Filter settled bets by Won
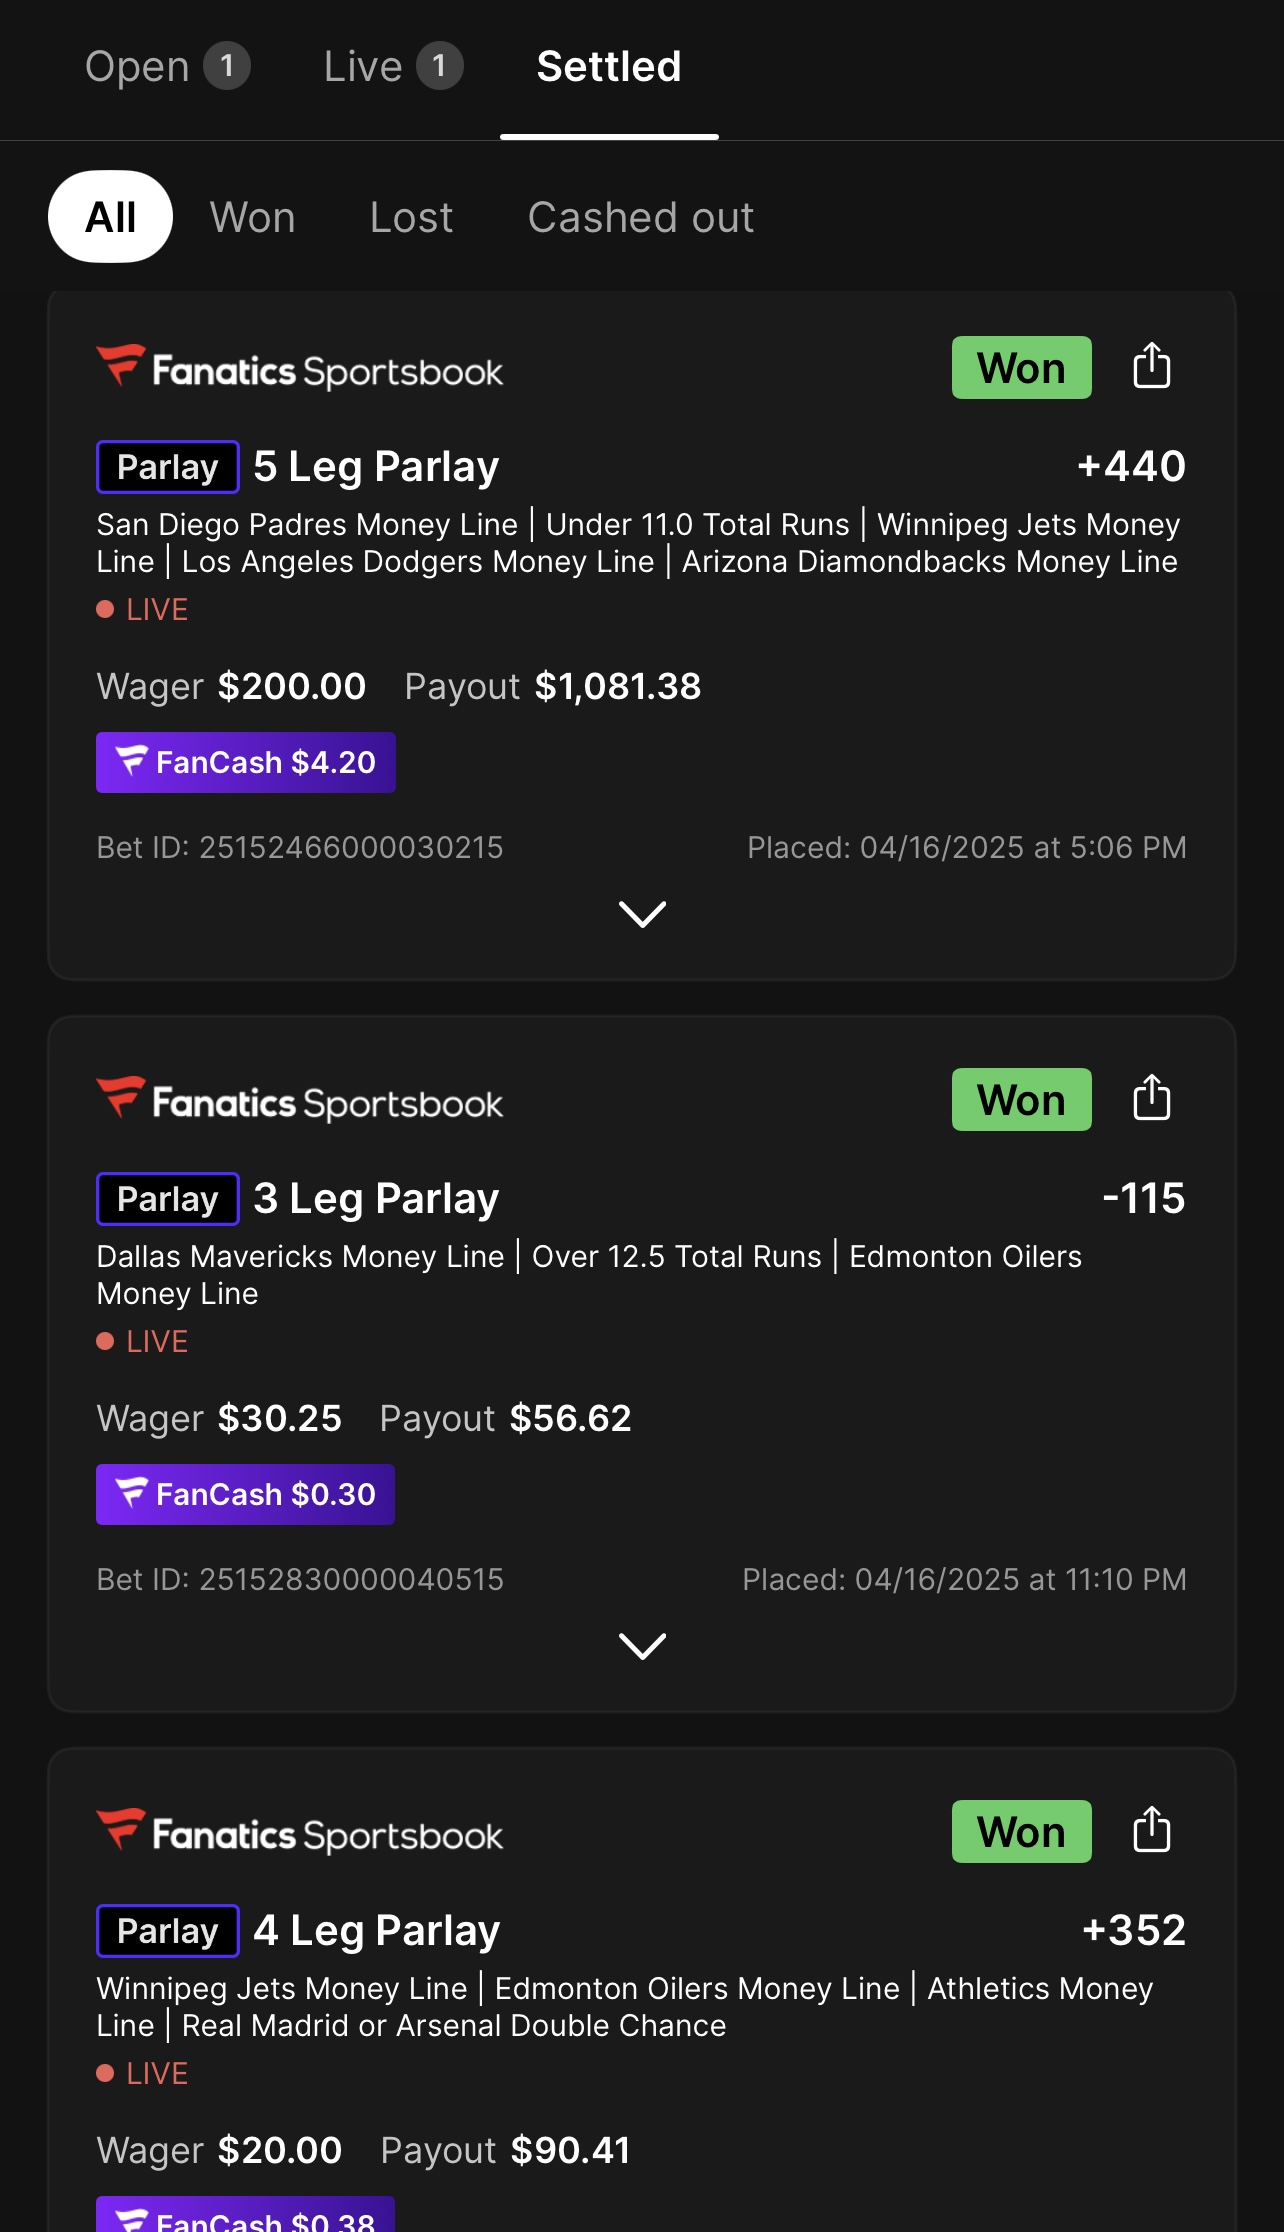The height and width of the screenshot is (2232, 1284). click(253, 217)
